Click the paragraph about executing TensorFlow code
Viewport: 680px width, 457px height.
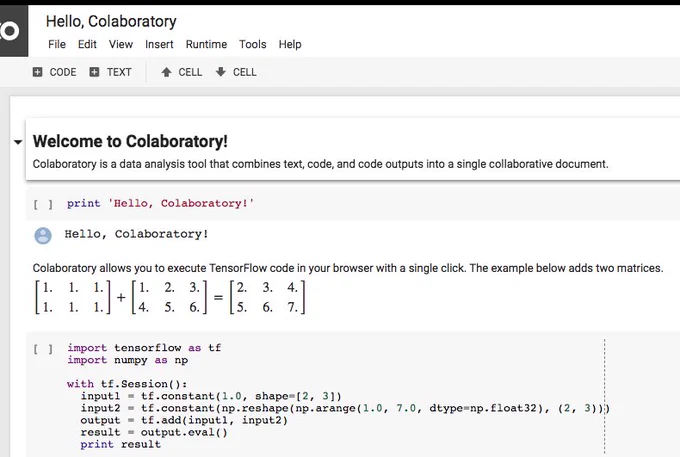point(348,268)
